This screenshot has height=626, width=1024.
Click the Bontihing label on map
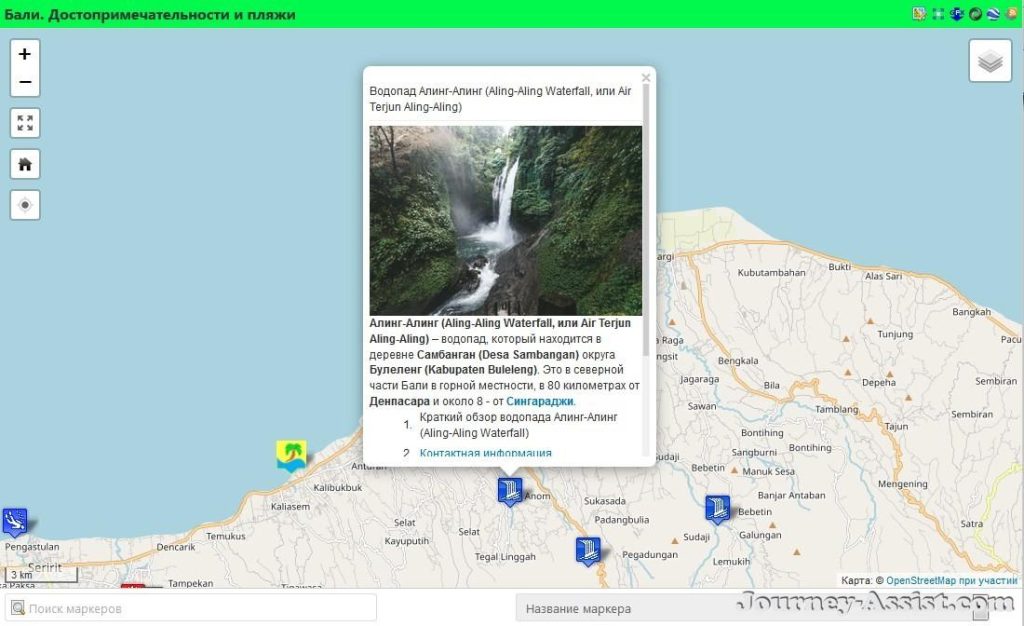pyautogui.click(x=762, y=433)
